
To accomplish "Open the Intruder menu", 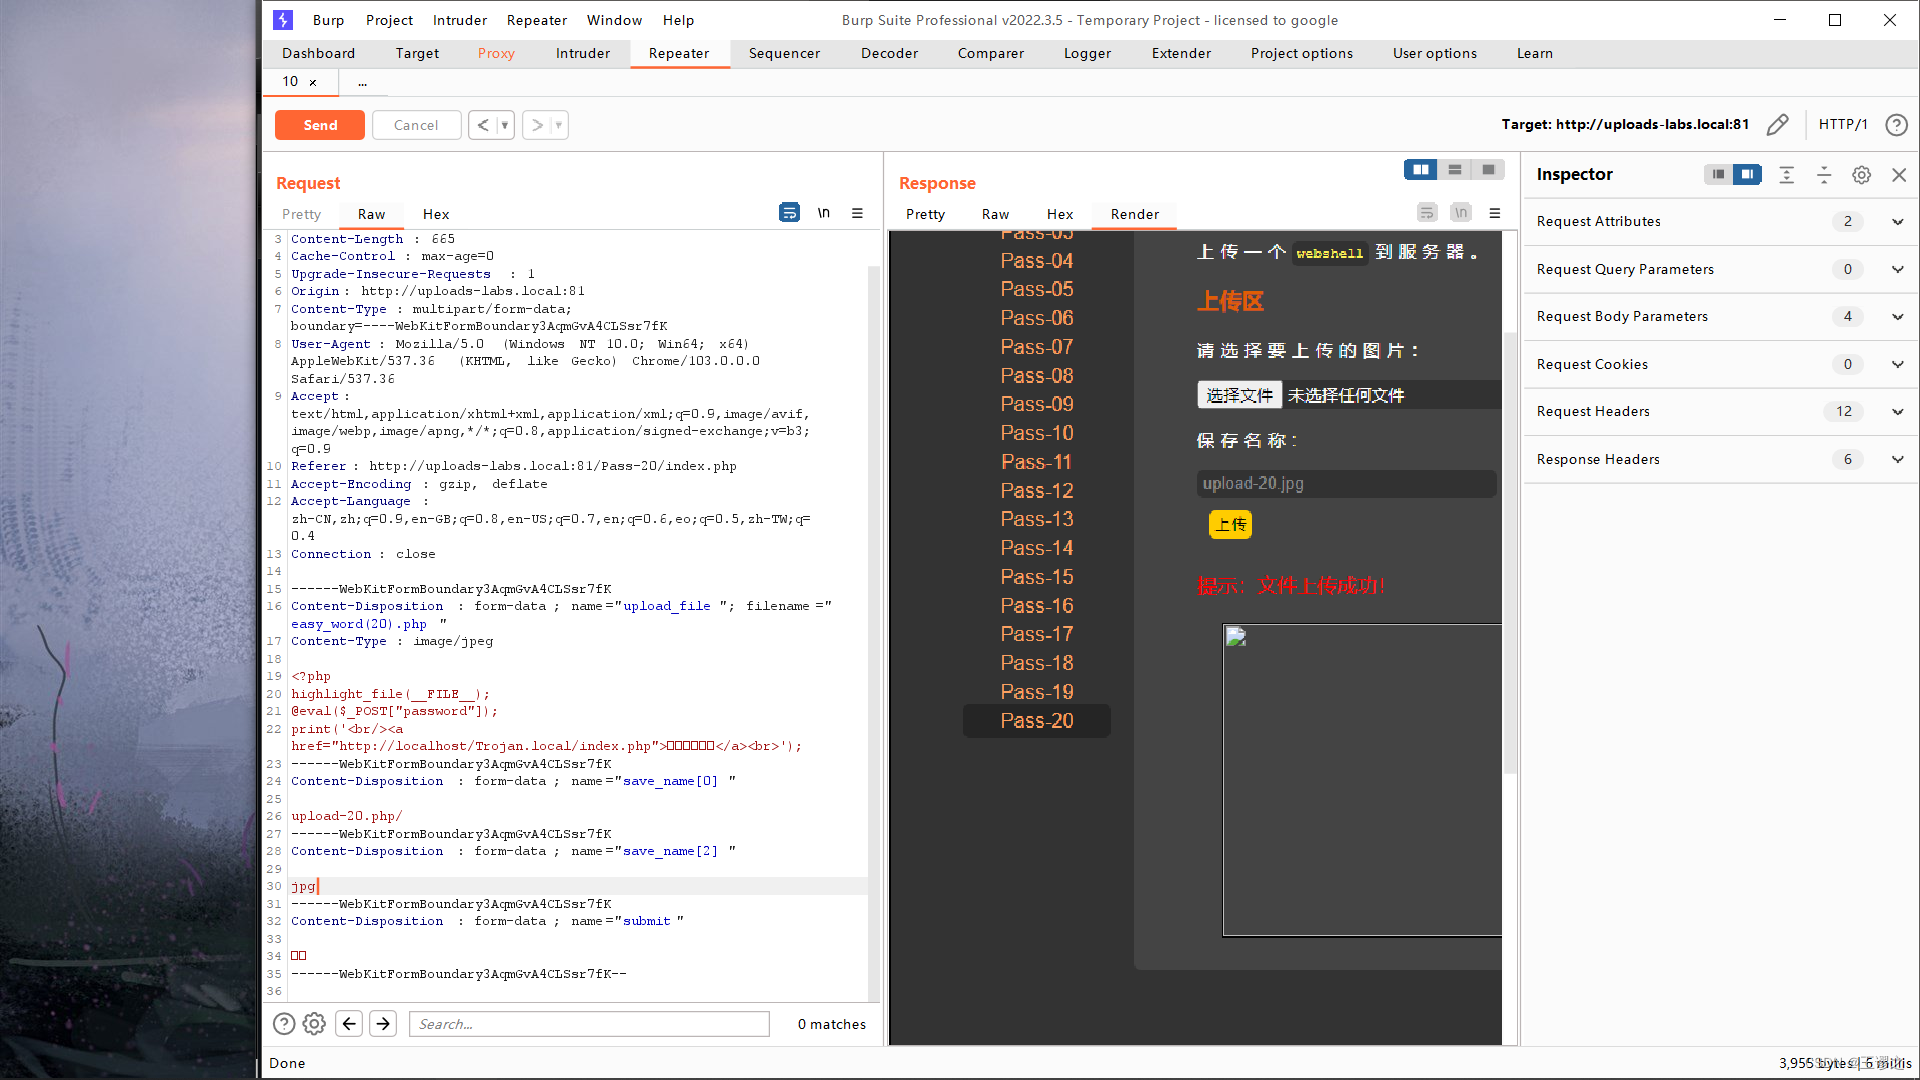I will [x=460, y=20].
